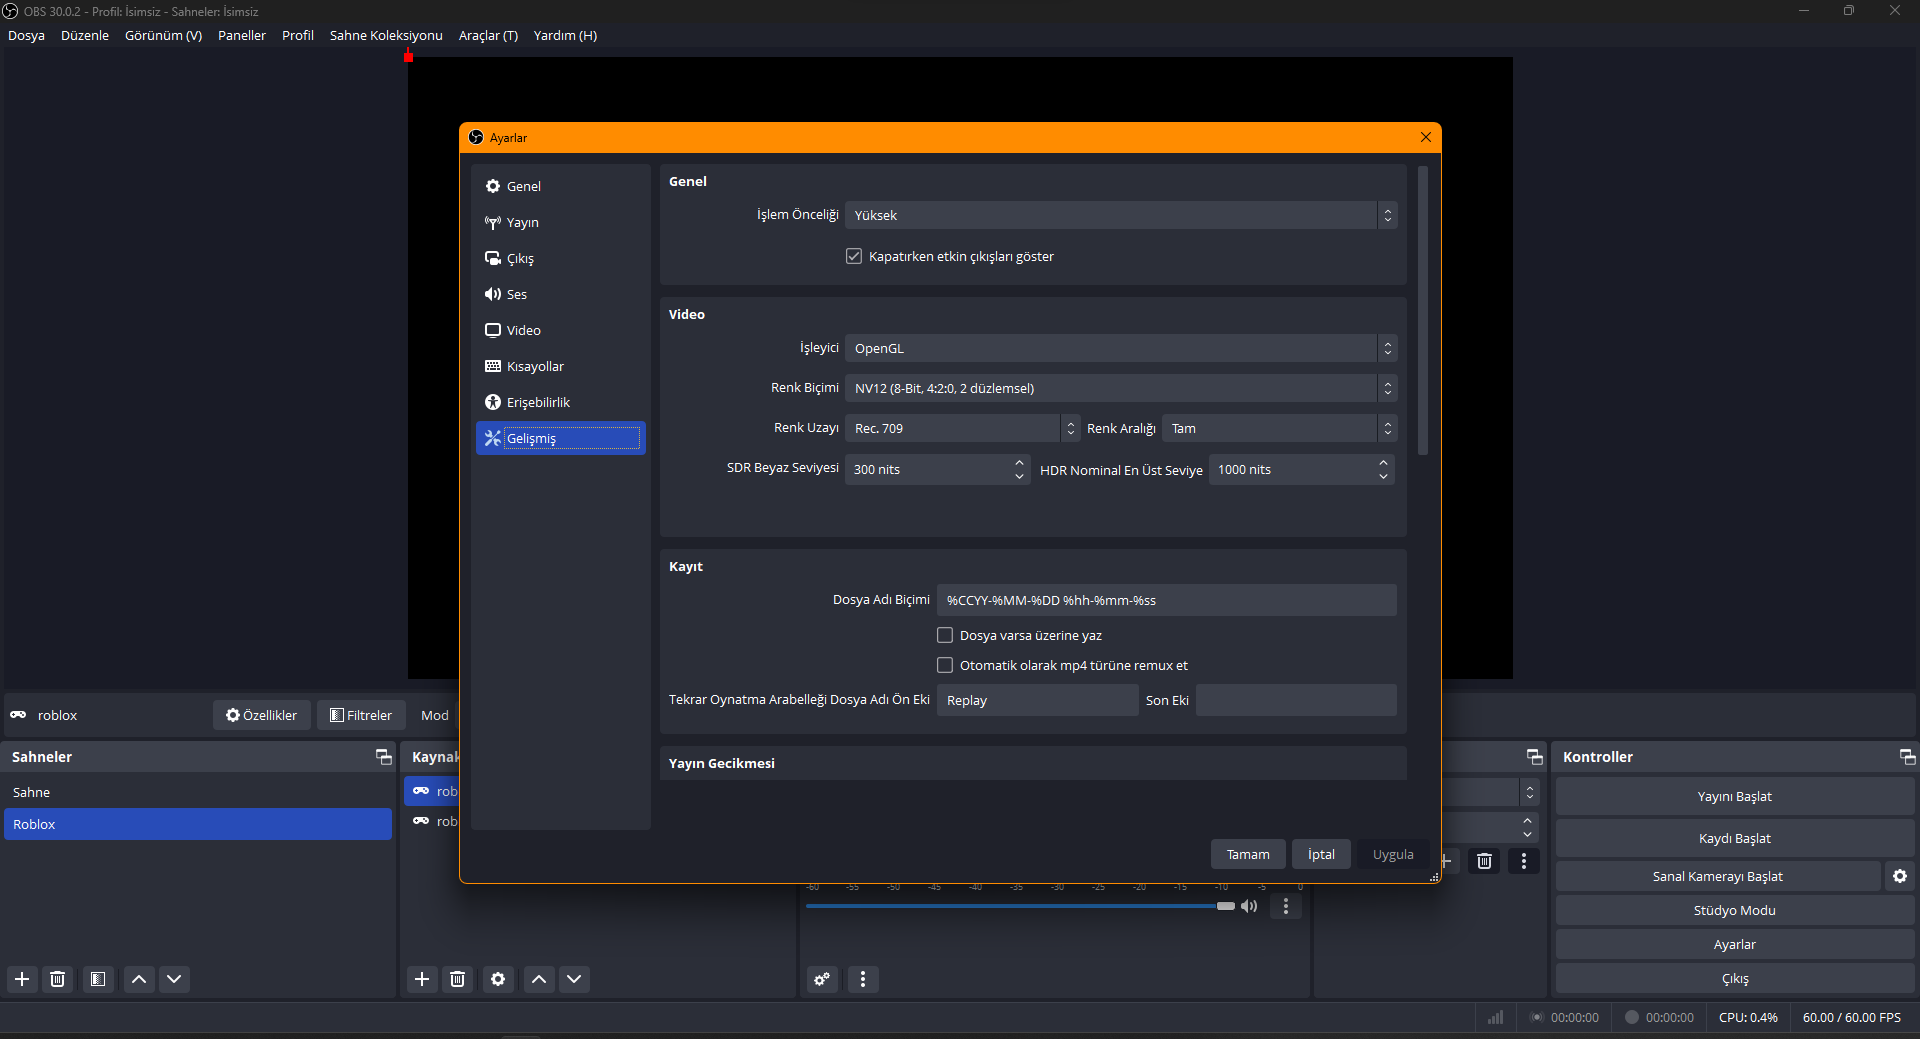This screenshot has width=1920, height=1039.
Task: Click virtual camera settings gear icon
Action: (x=1899, y=876)
